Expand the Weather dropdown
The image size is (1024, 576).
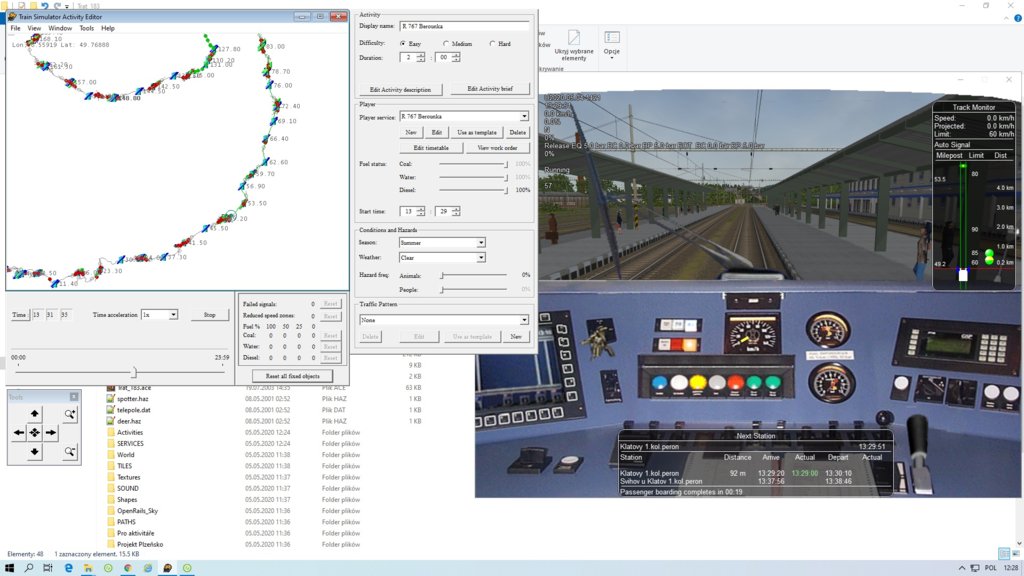point(481,258)
